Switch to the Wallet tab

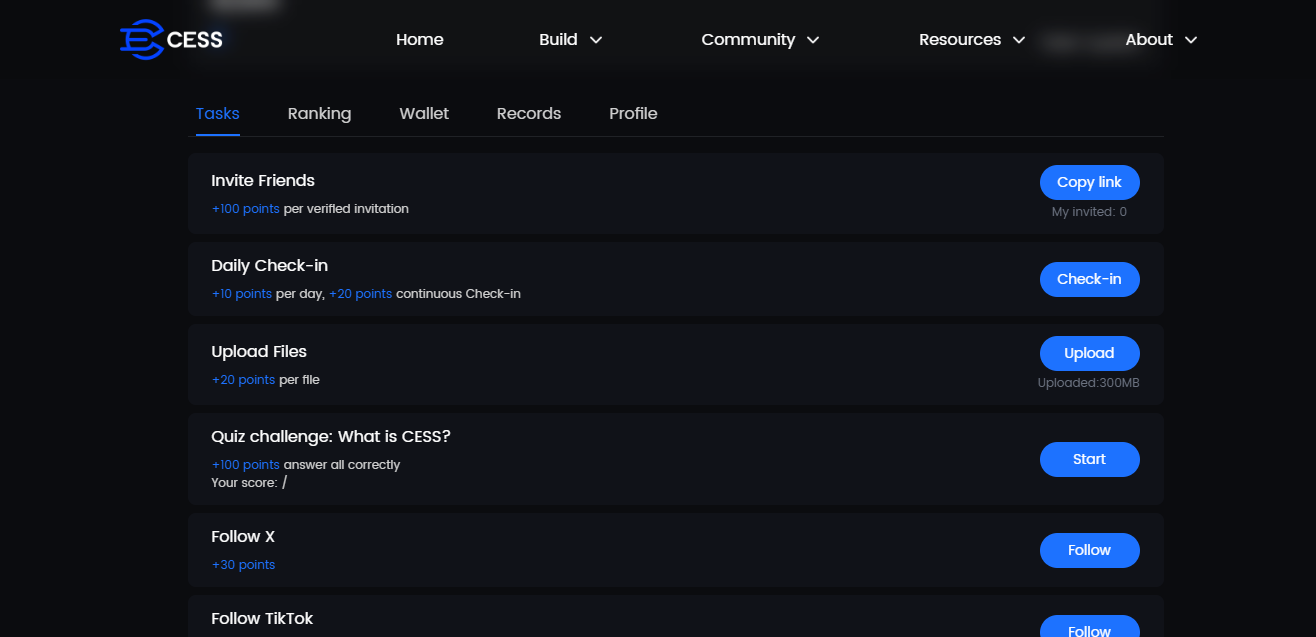click(x=424, y=113)
